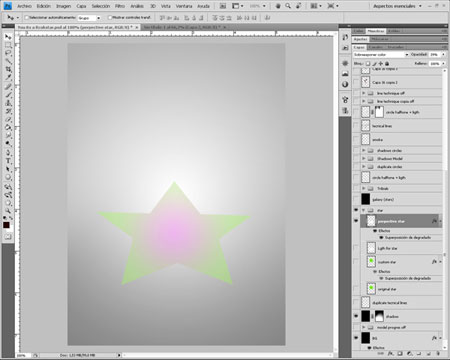Hide the shadow layer

[356, 316]
